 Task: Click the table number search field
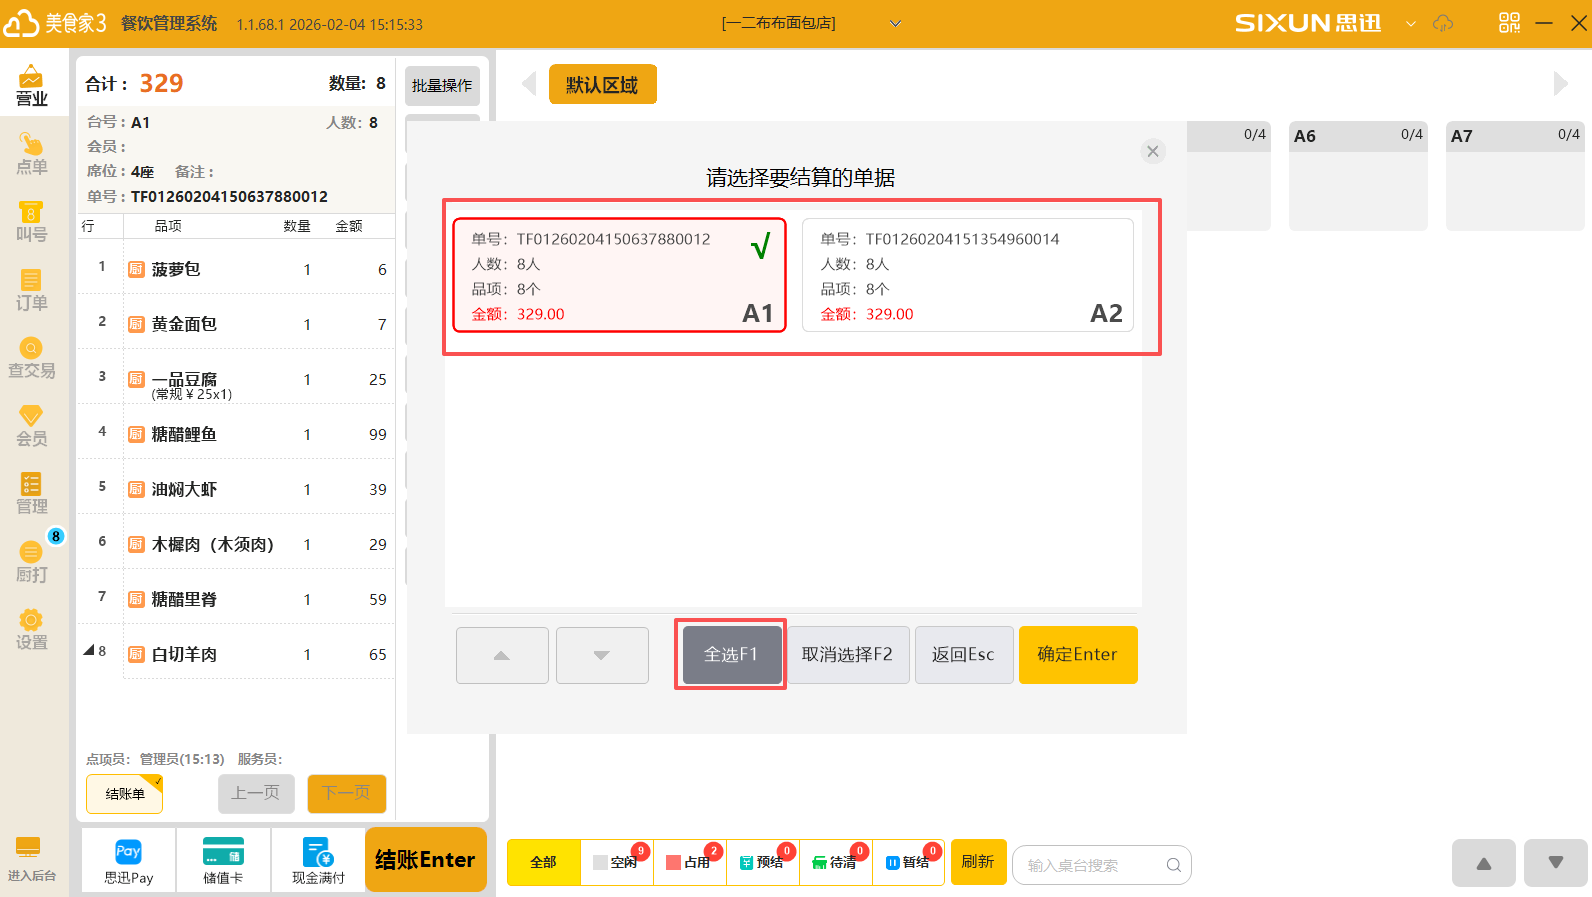pyautogui.click(x=1092, y=865)
